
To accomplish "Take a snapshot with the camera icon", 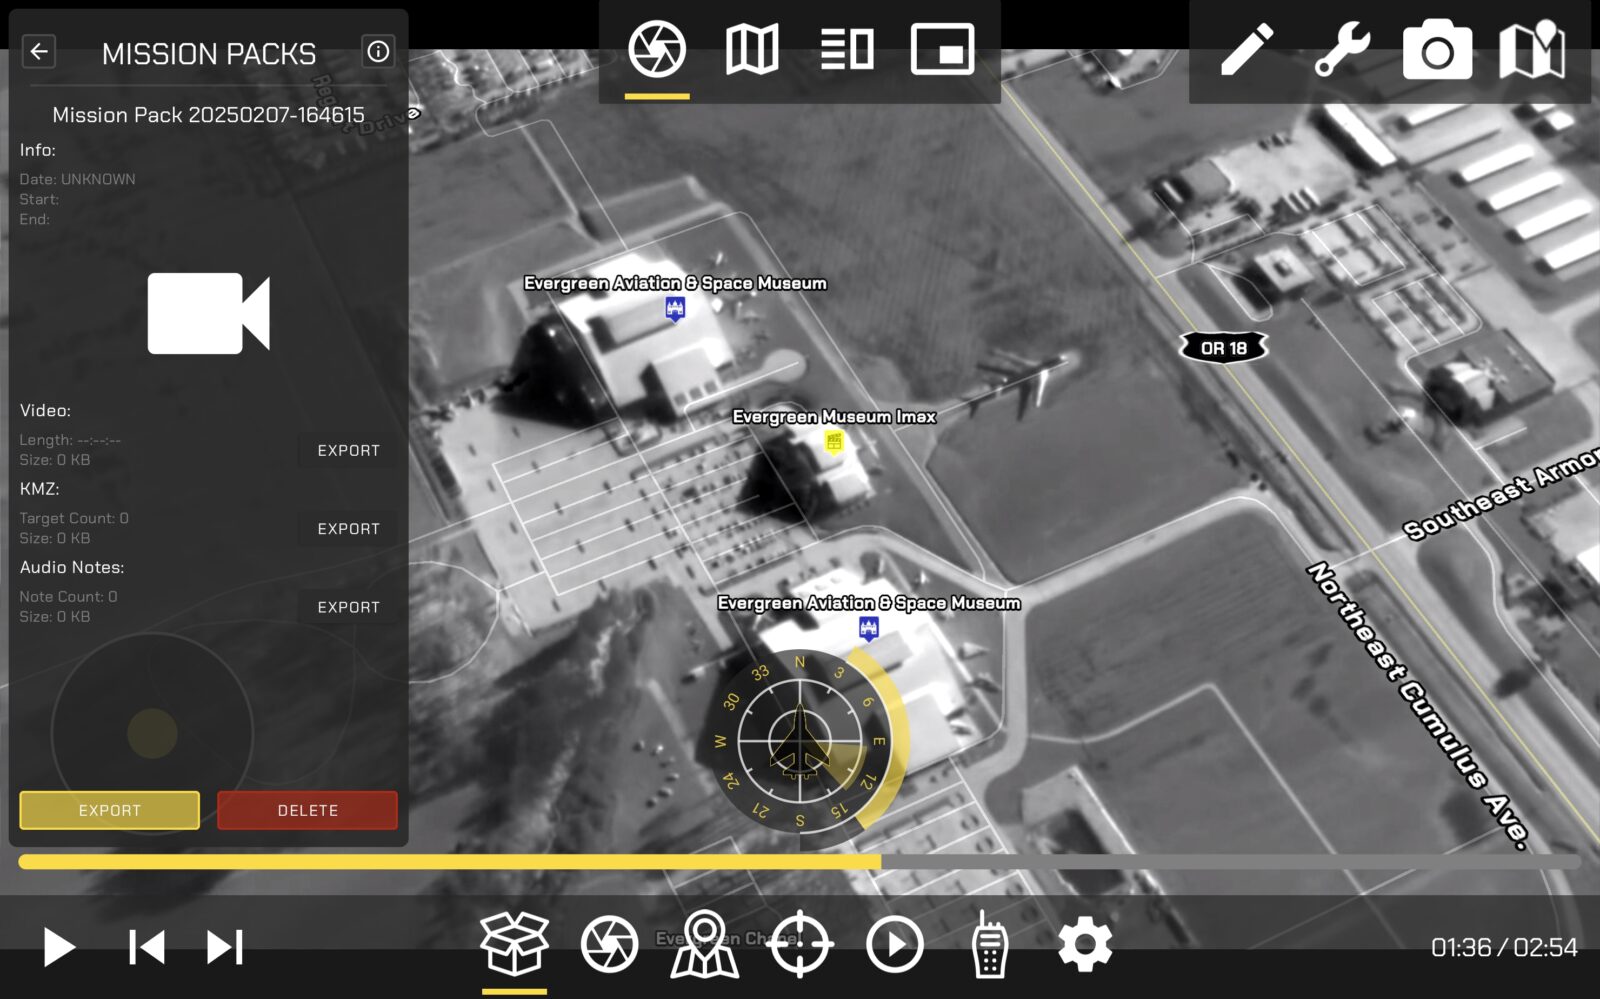I will (1437, 51).
